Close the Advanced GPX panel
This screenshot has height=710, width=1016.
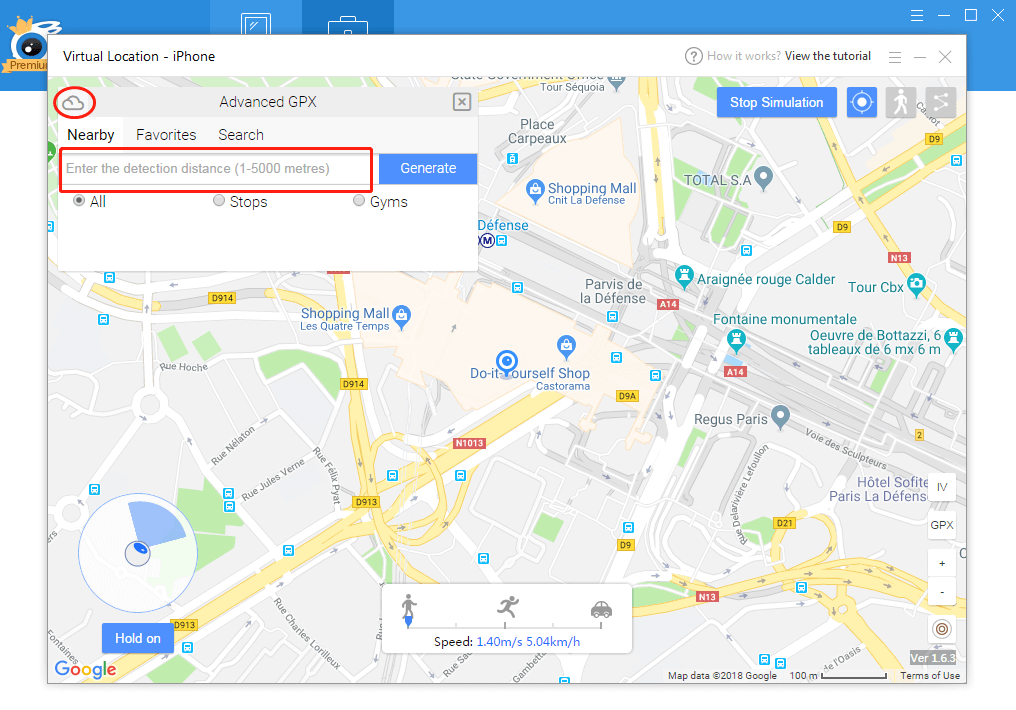(x=461, y=102)
